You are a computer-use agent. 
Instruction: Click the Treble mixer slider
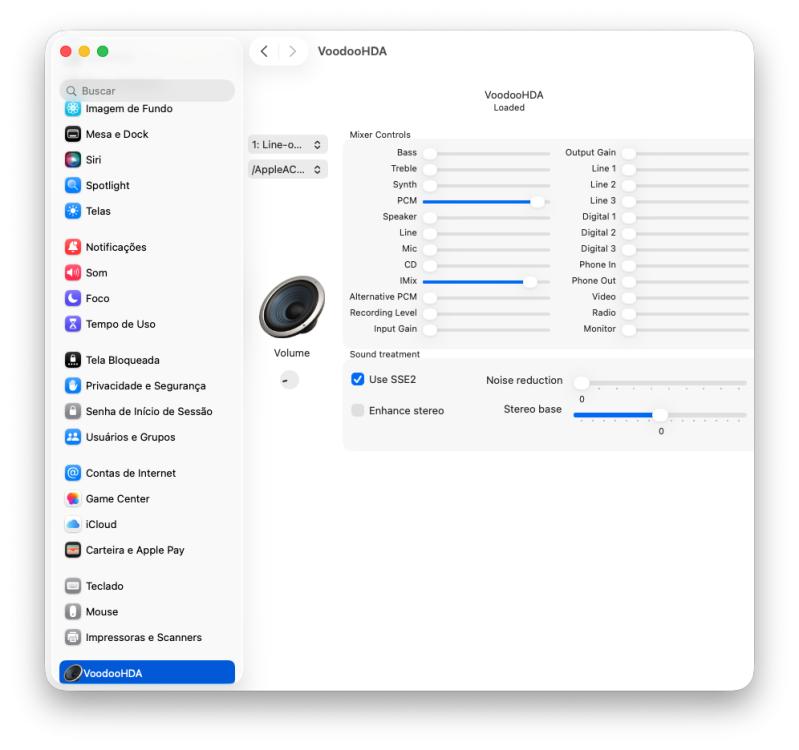click(x=486, y=170)
